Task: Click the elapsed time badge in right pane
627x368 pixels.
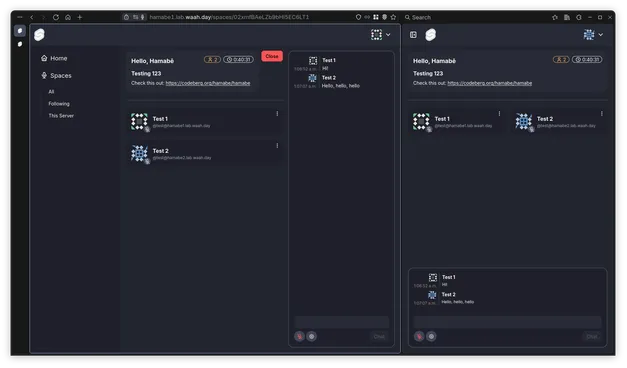Action: tap(587, 60)
